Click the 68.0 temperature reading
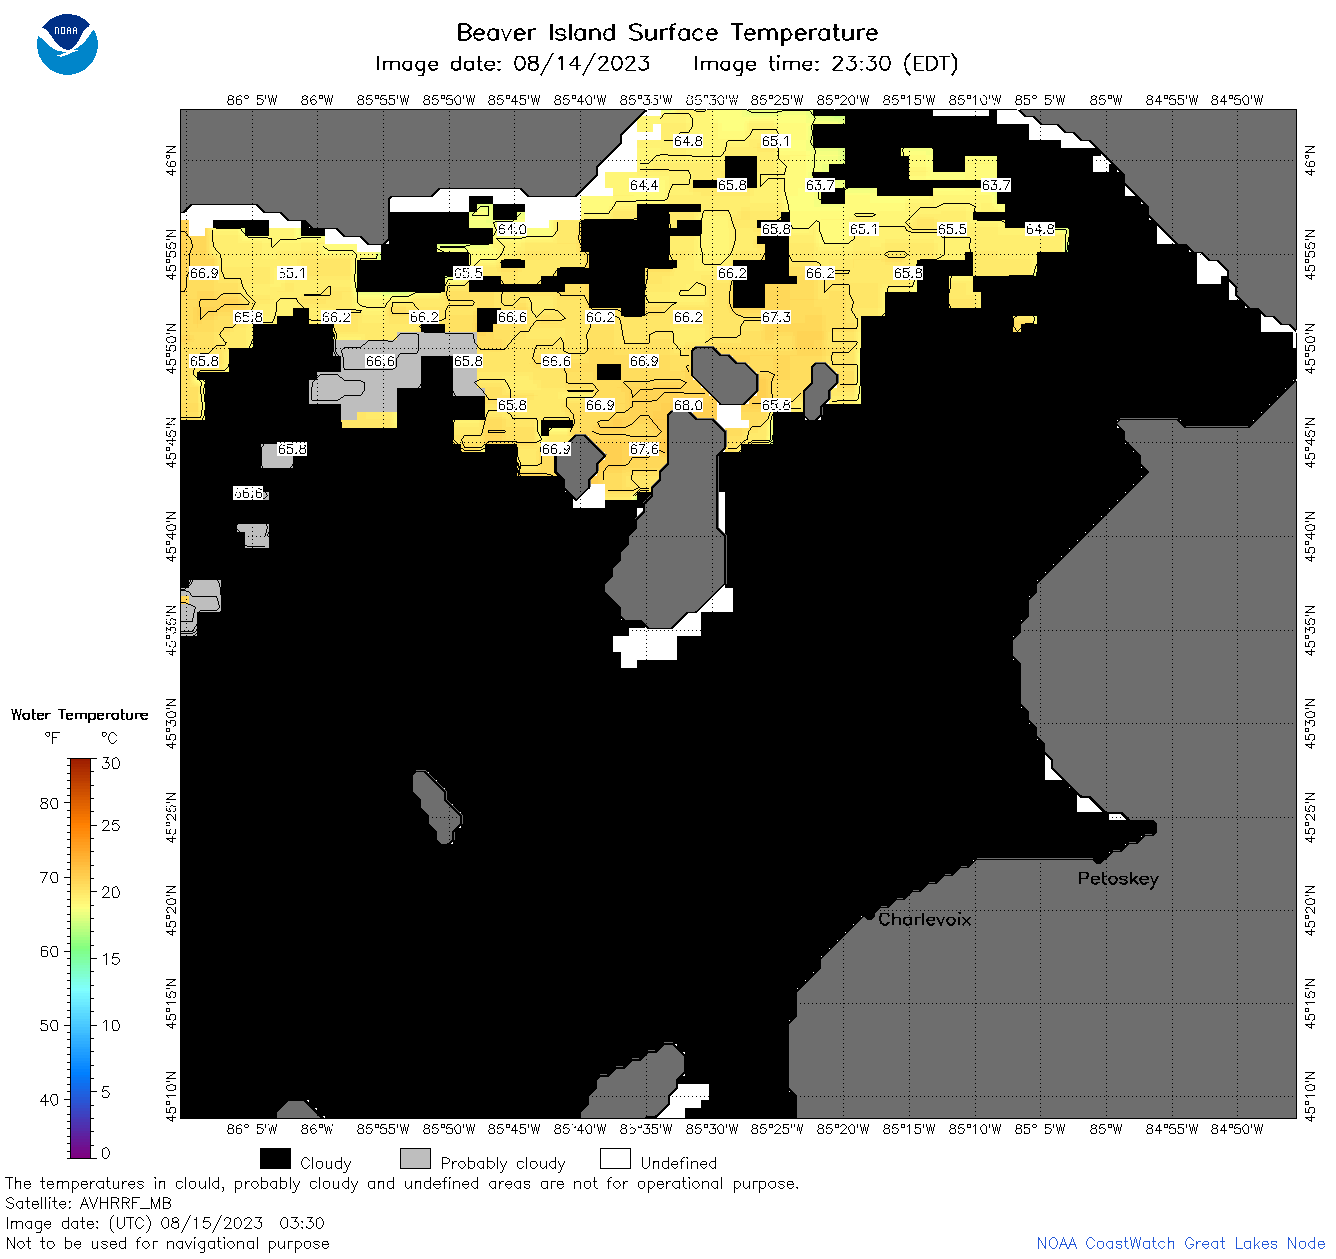The image size is (1336, 1259). pos(688,405)
